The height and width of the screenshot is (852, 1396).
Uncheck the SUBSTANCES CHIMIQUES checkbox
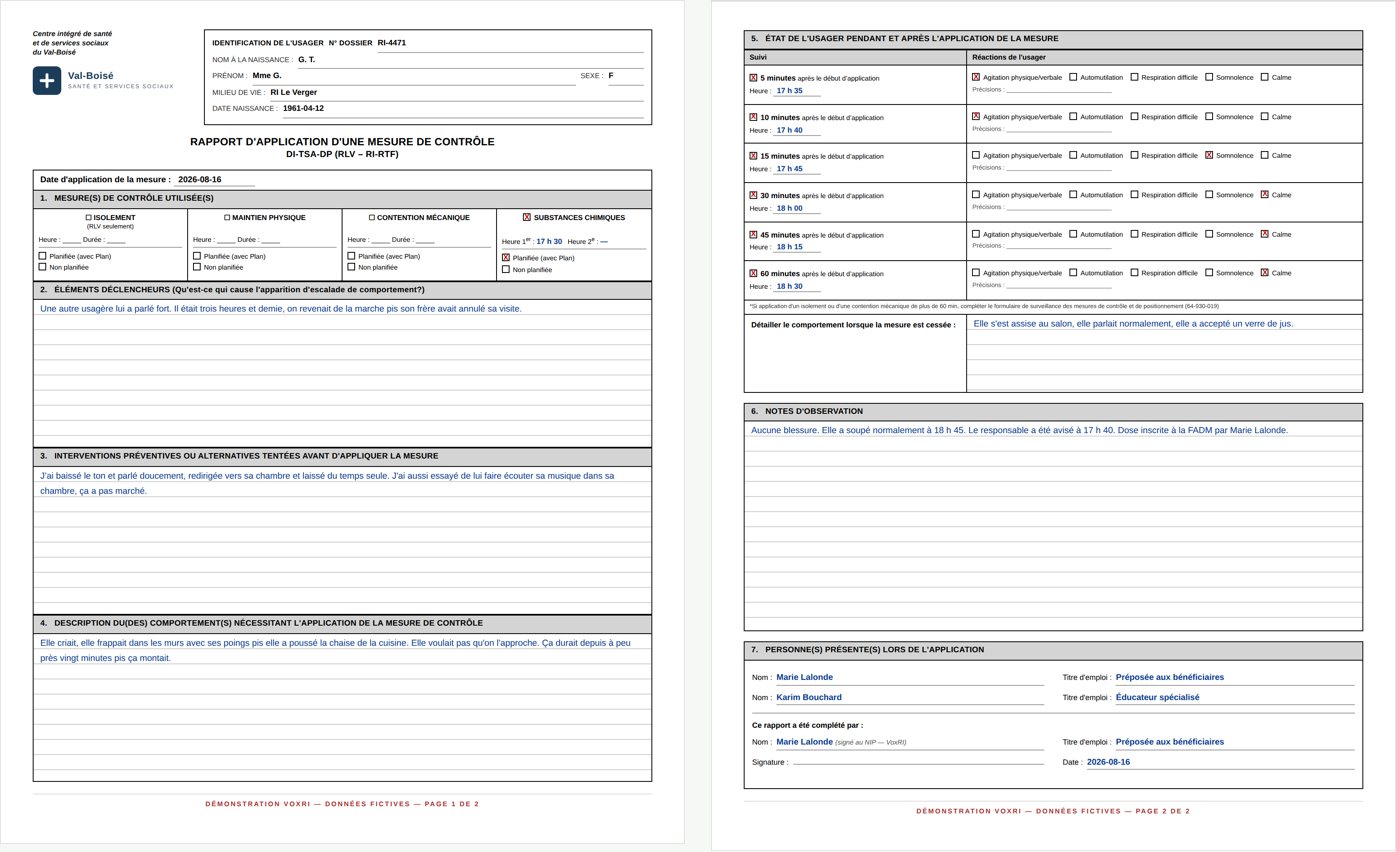pos(527,217)
